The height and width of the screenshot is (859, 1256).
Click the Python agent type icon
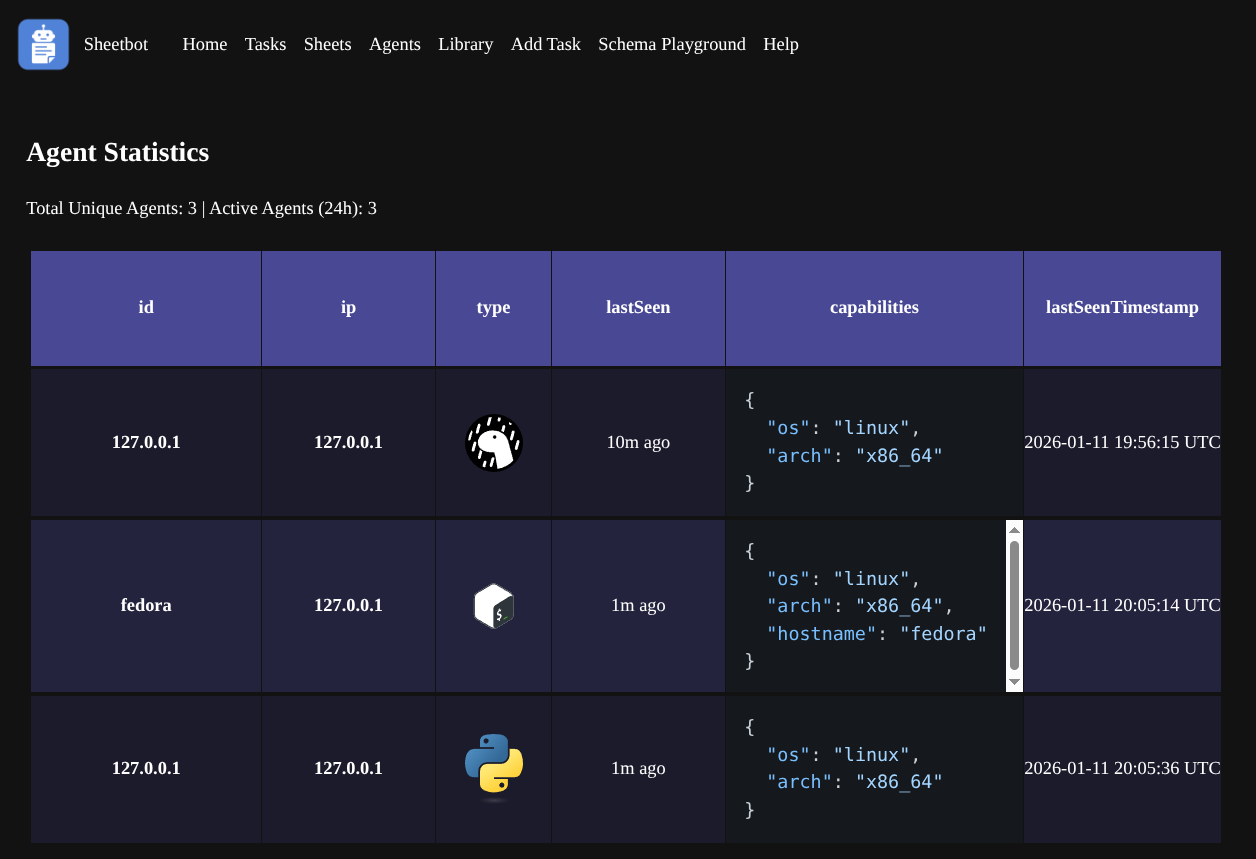click(494, 768)
